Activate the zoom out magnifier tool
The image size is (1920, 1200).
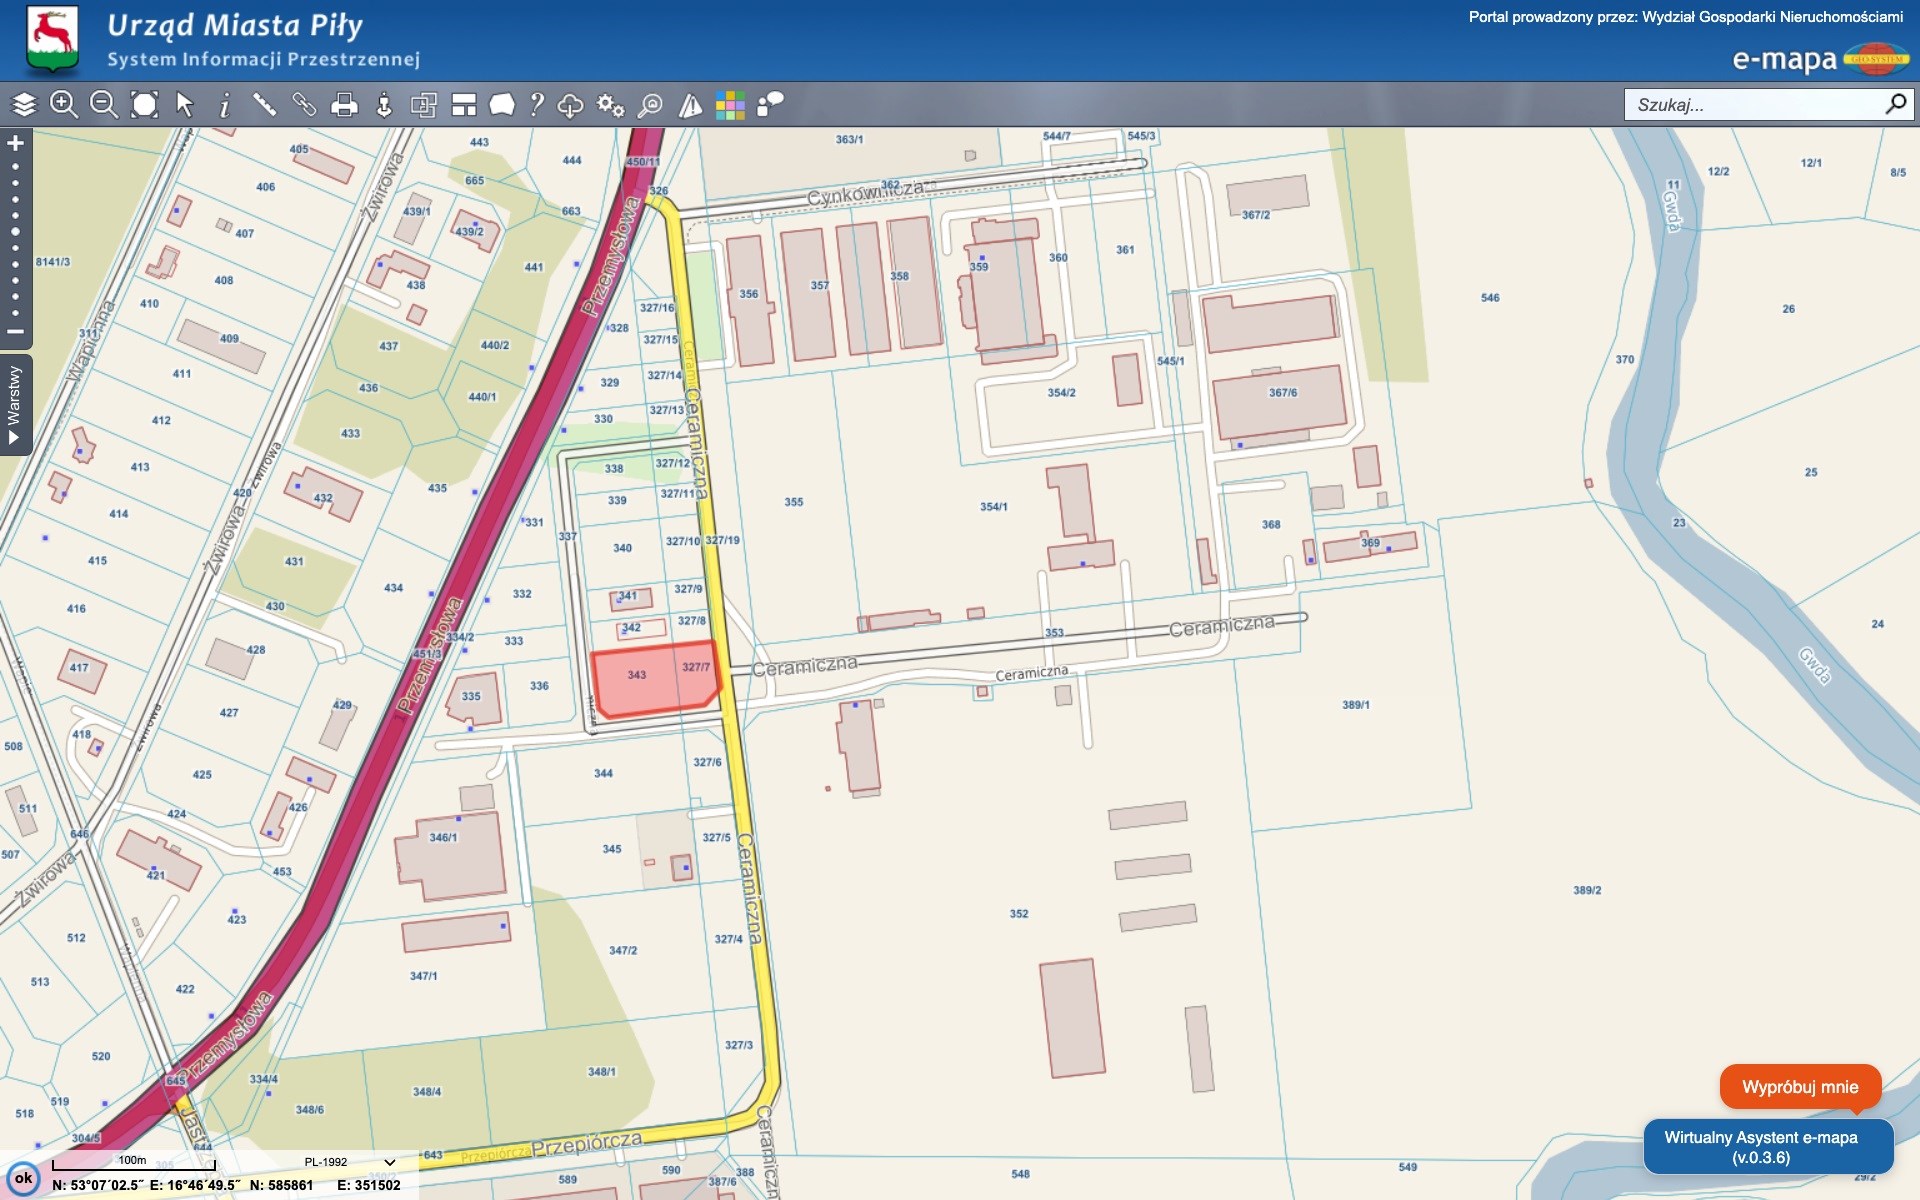(104, 104)
